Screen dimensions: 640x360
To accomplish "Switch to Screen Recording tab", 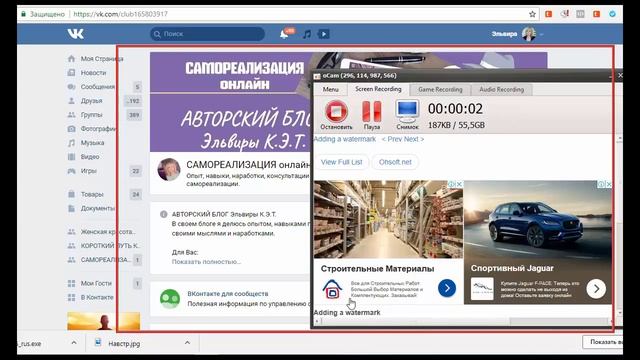I will (378, 89).
